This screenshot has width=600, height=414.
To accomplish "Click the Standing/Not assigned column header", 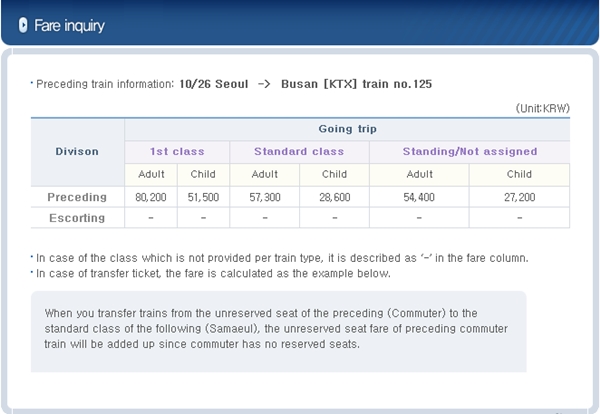I will pos(470,152).
